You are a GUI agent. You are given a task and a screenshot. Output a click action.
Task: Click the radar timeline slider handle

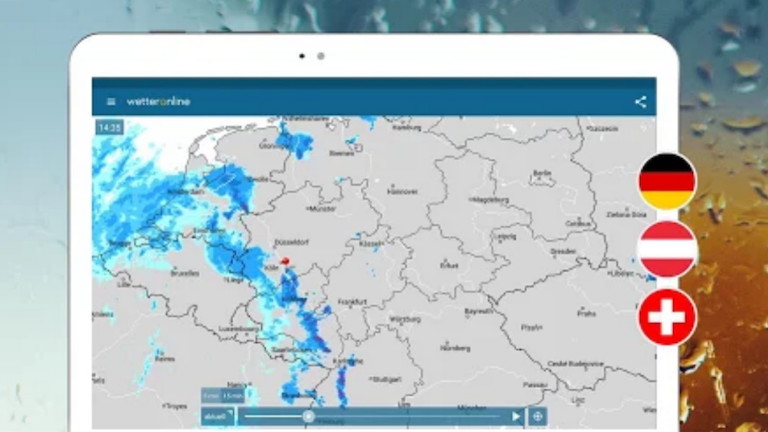click(308, 416)
